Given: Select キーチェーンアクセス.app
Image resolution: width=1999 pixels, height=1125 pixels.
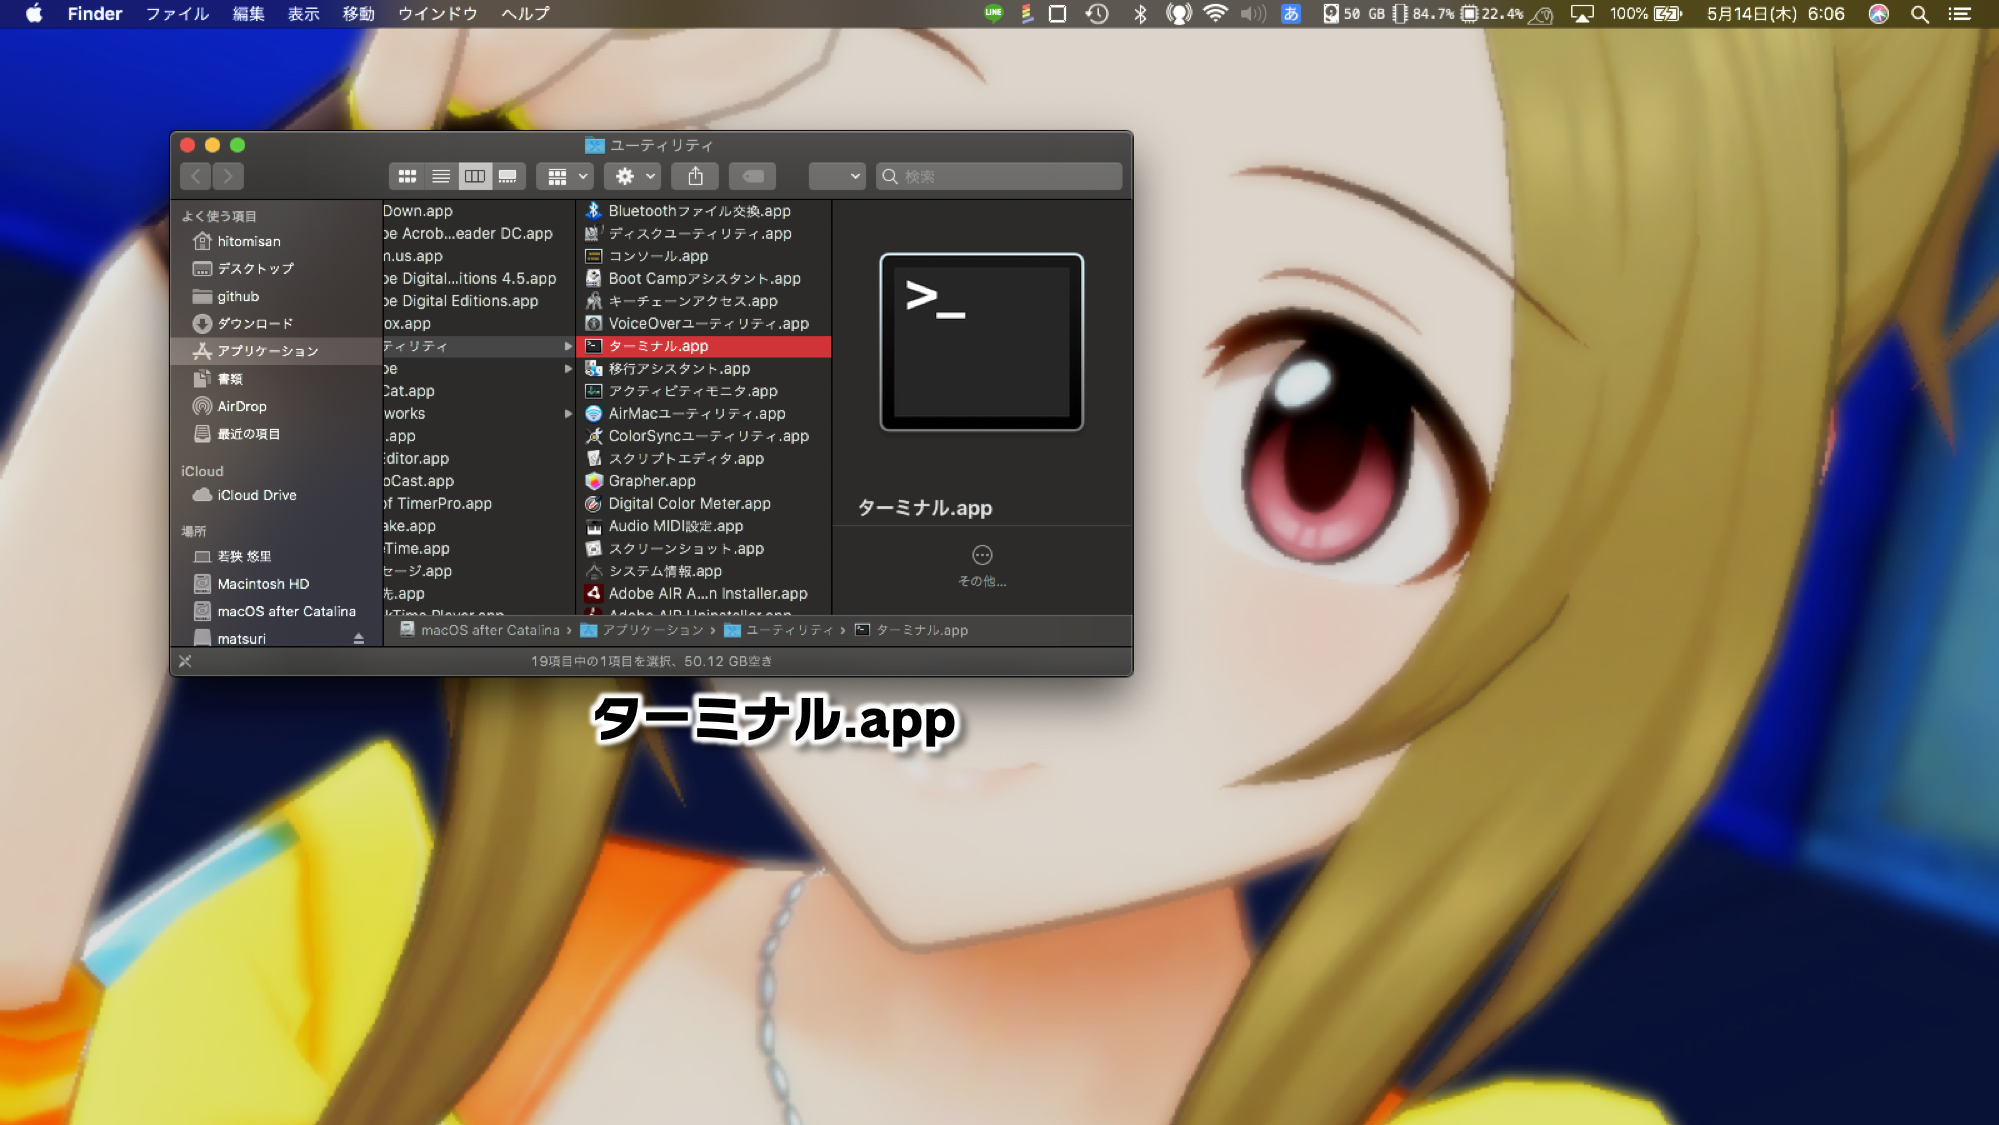Looking at the screenshot, I should pos(704,301).
